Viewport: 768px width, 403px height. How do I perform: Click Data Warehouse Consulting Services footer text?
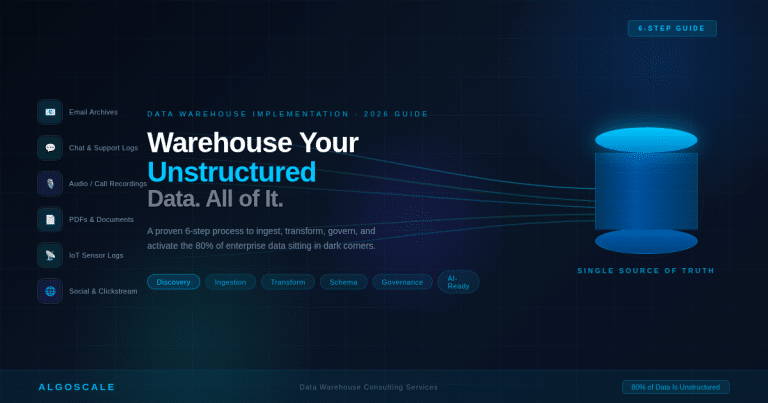coord(368,387)
